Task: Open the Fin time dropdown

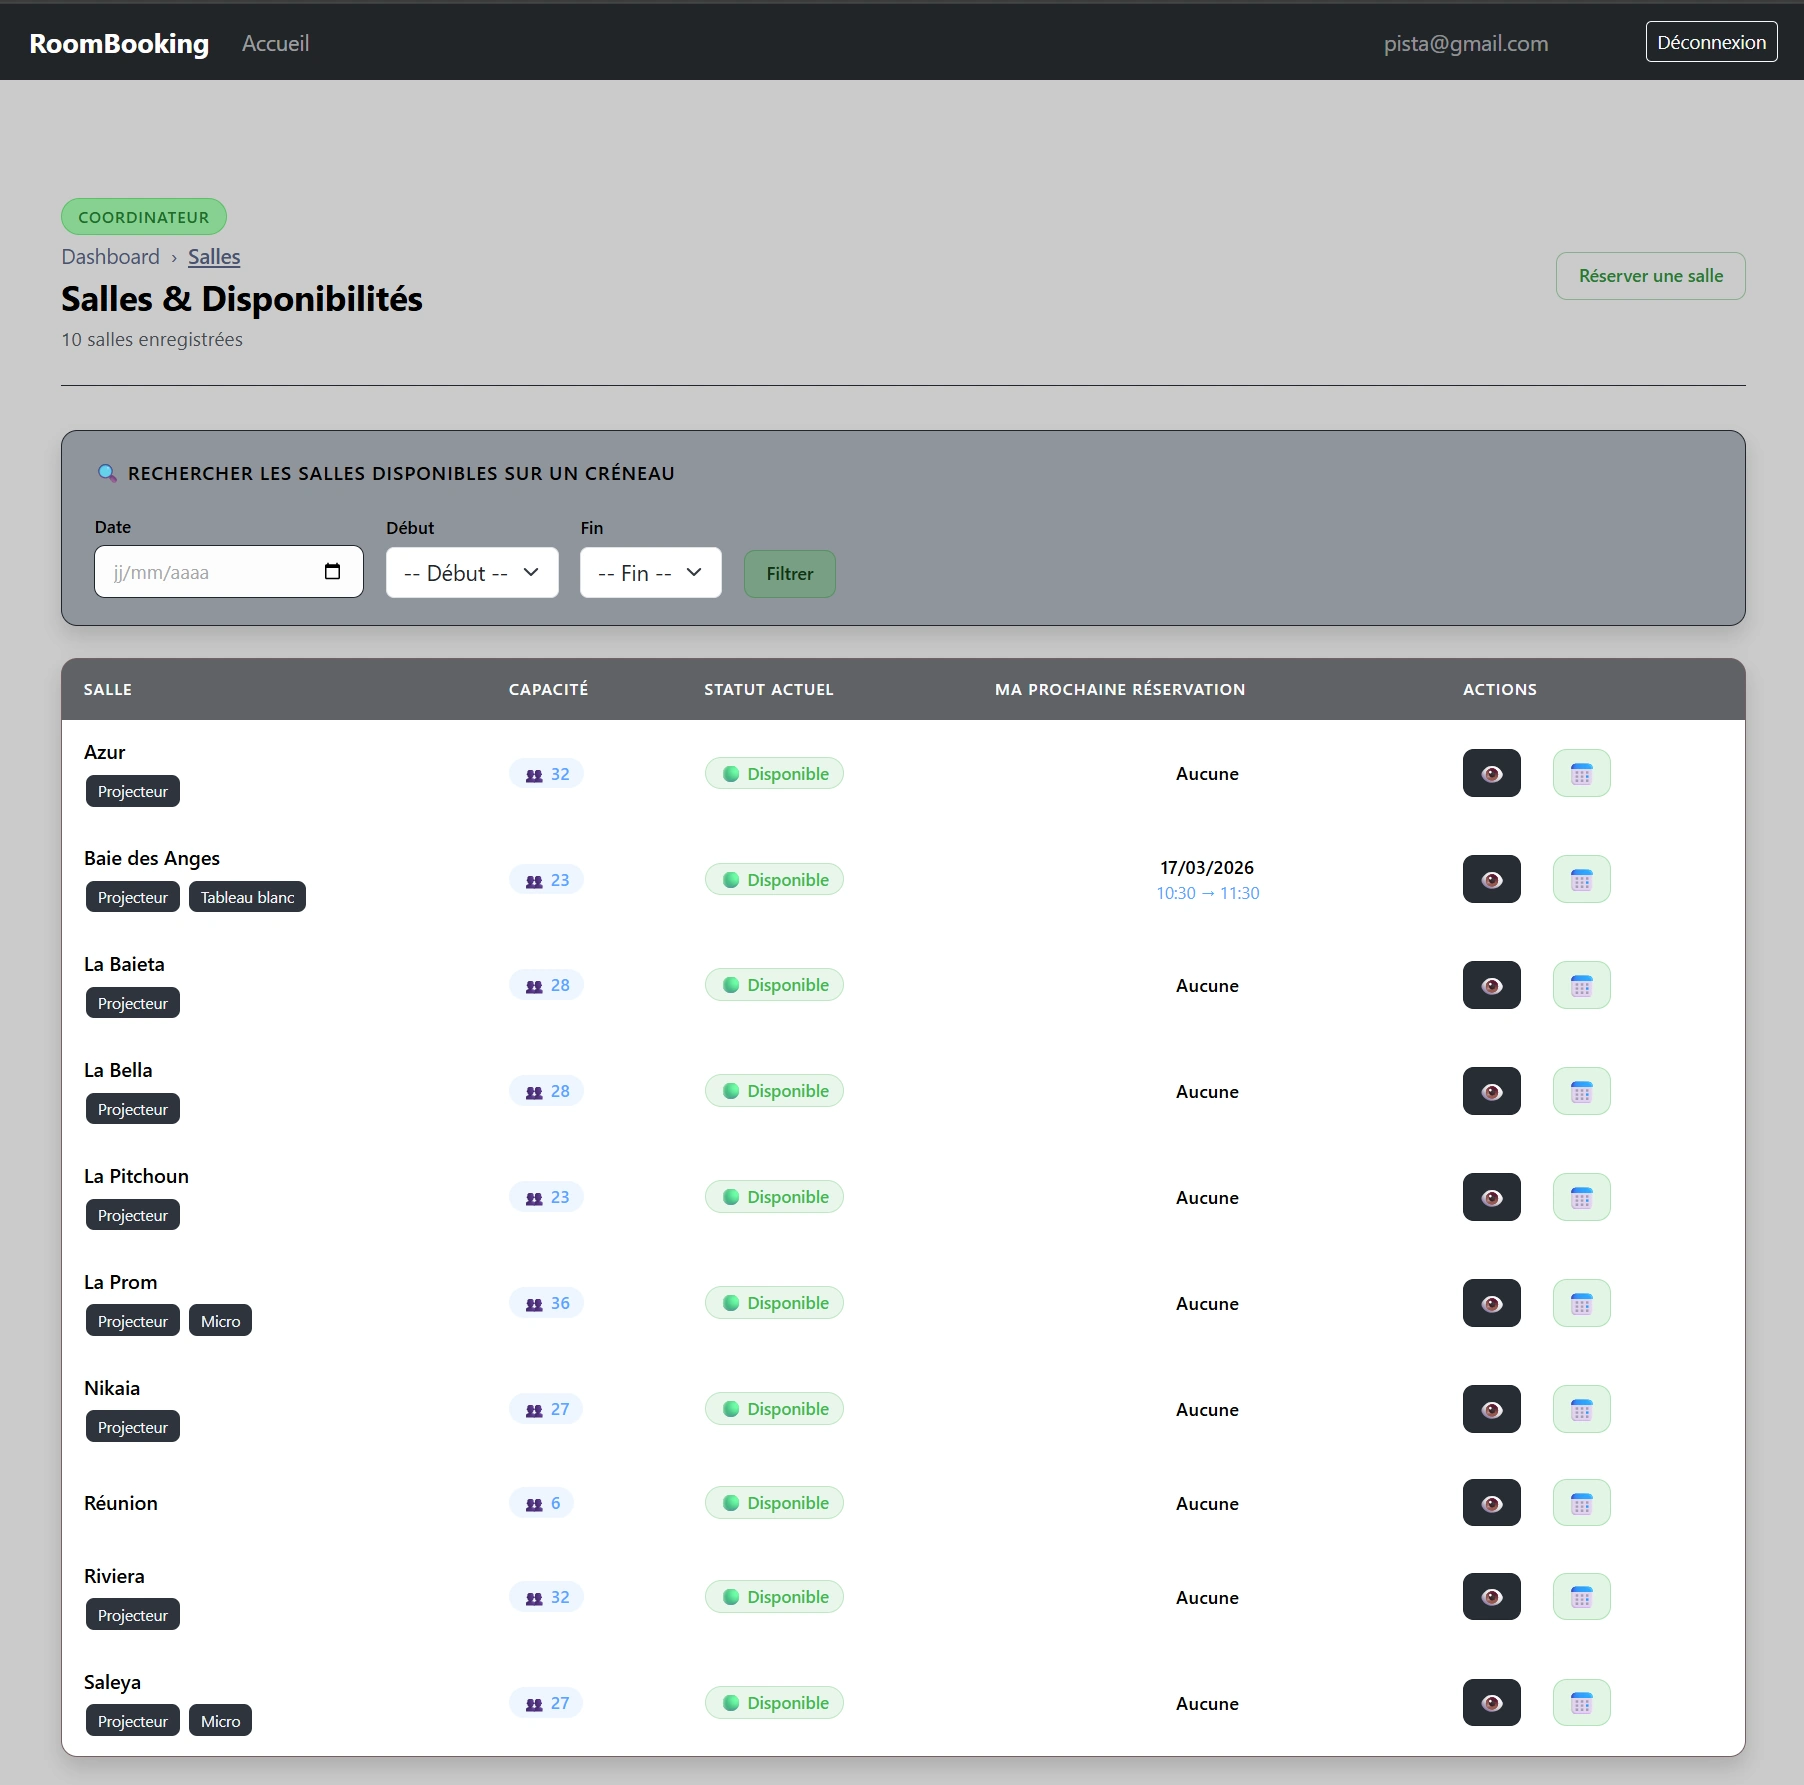Action: [x=649, y=572]
